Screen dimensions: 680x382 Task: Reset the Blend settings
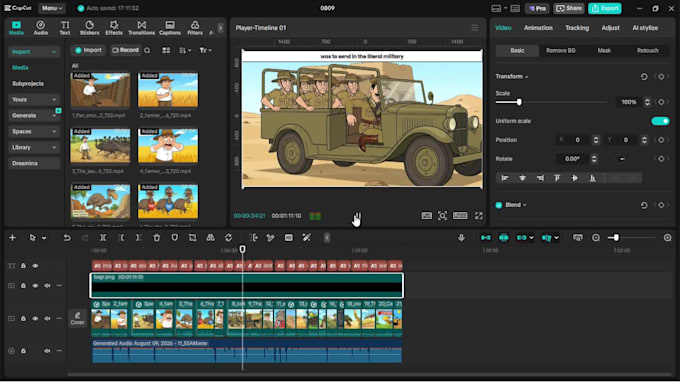pos(644,205)
